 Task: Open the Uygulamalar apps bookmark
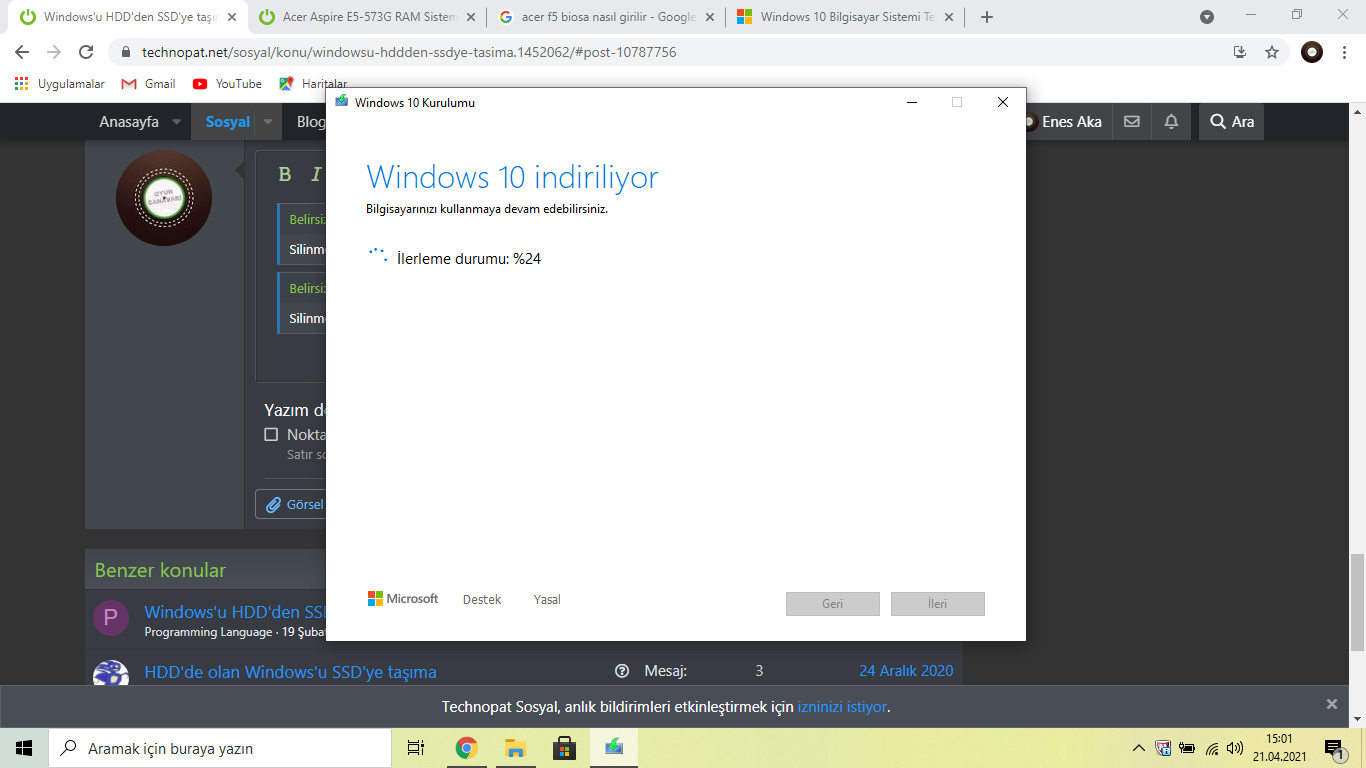60,84
